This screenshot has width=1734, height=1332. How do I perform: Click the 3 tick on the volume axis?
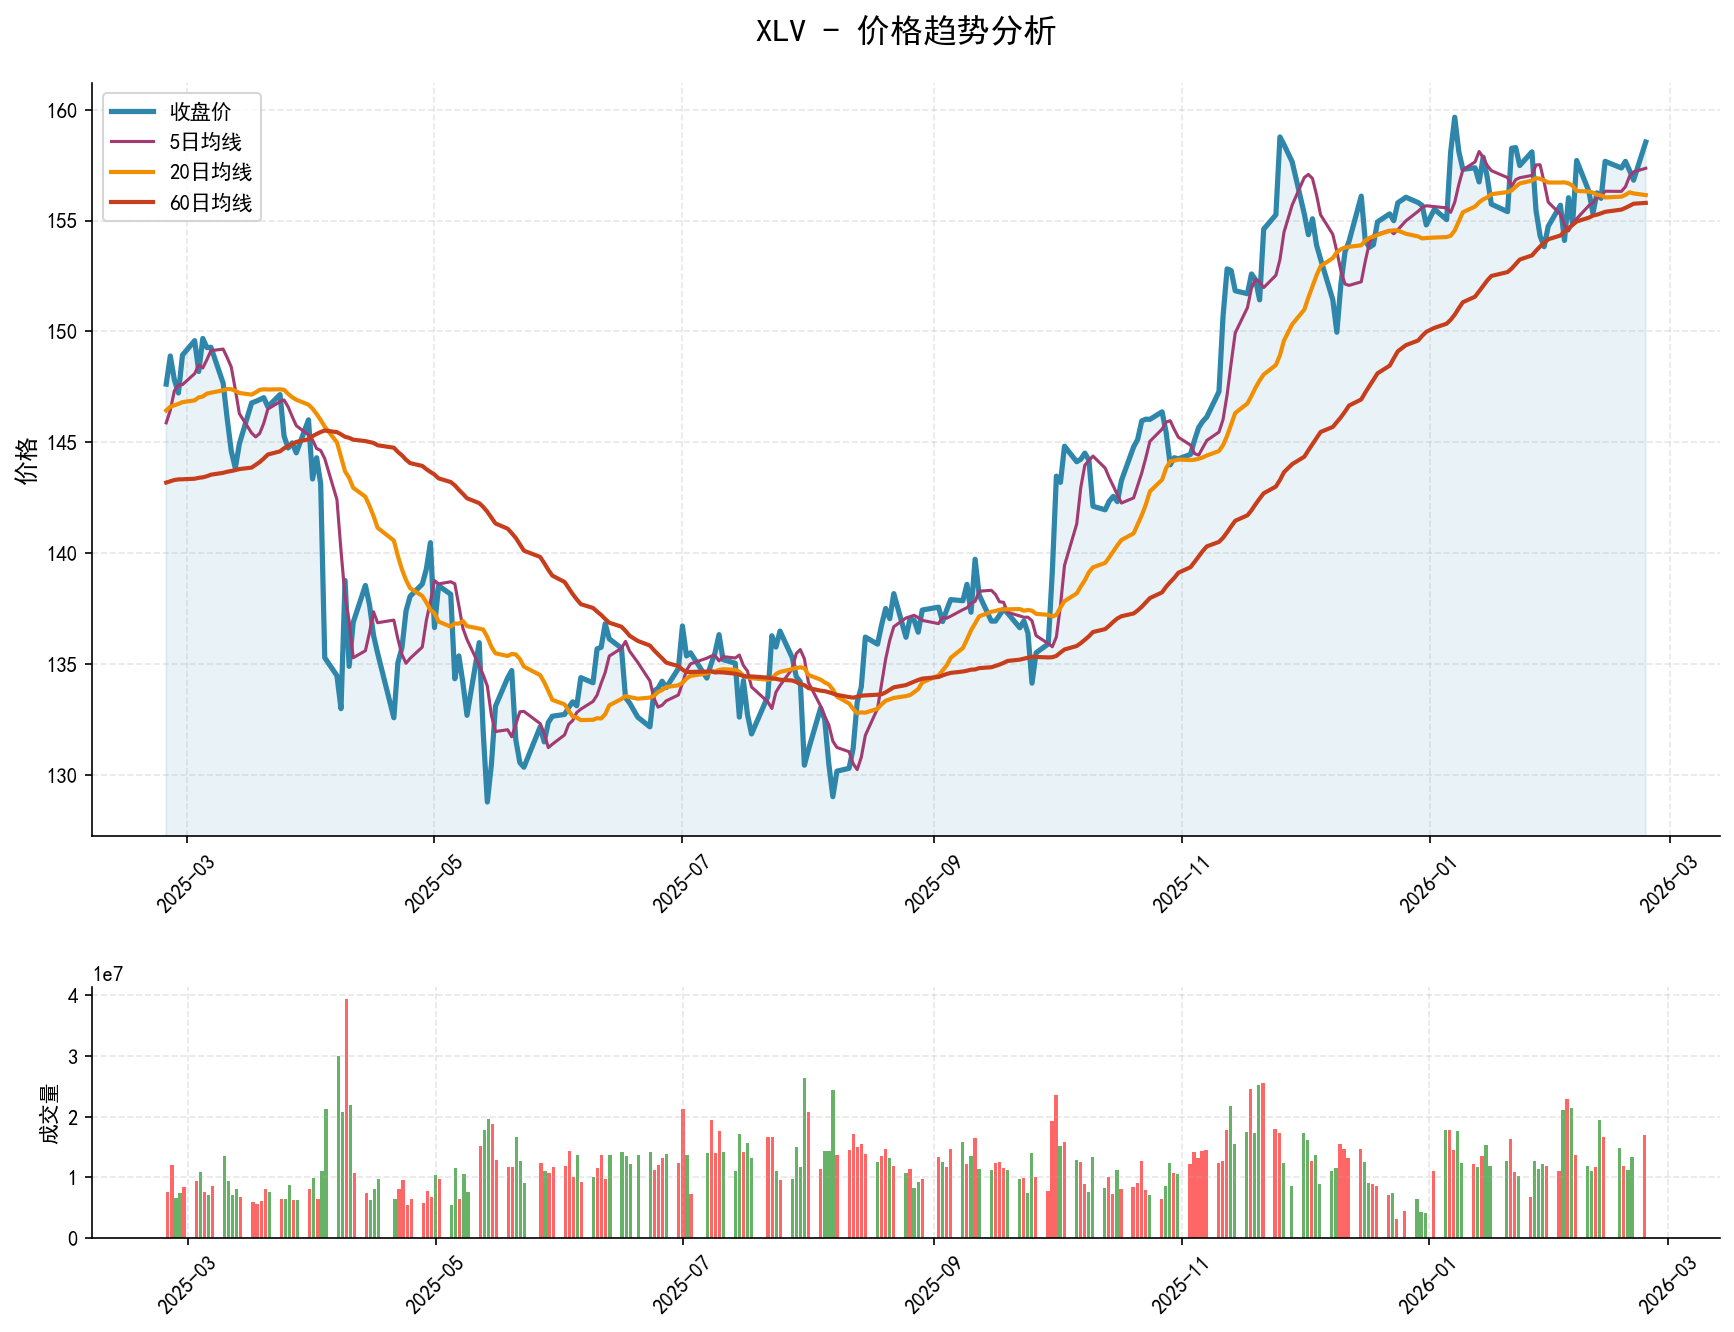click(x=73, y=1057)
